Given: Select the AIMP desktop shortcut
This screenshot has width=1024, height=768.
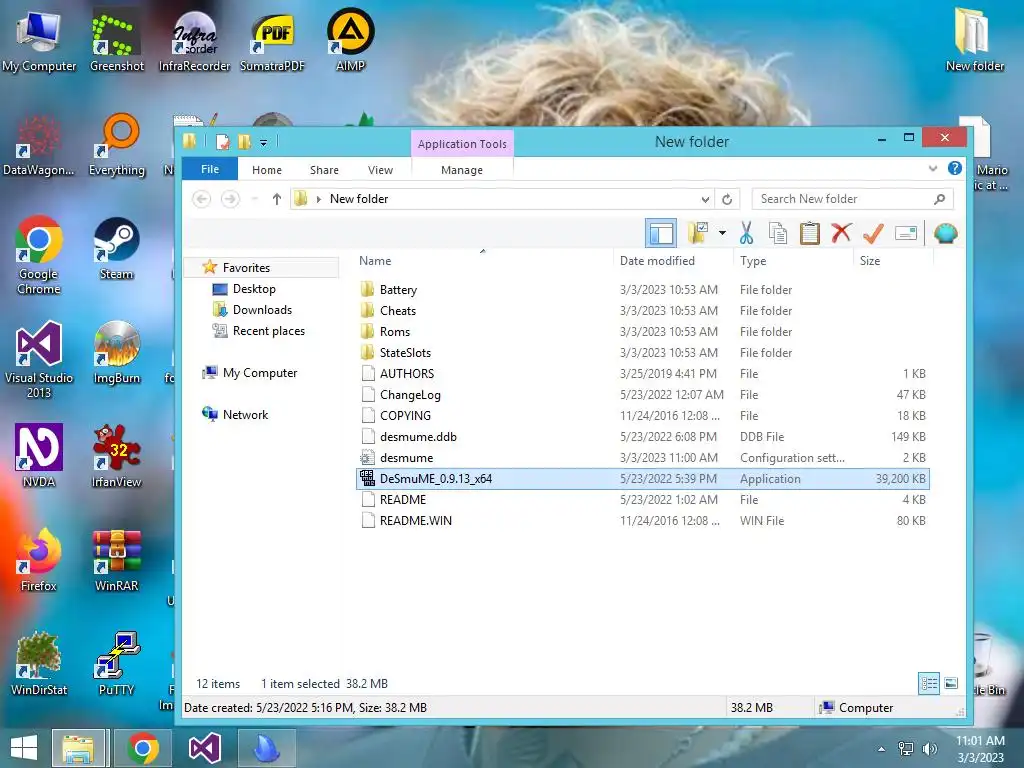Looking at the screenshot, I should click(x=350, y=39).
